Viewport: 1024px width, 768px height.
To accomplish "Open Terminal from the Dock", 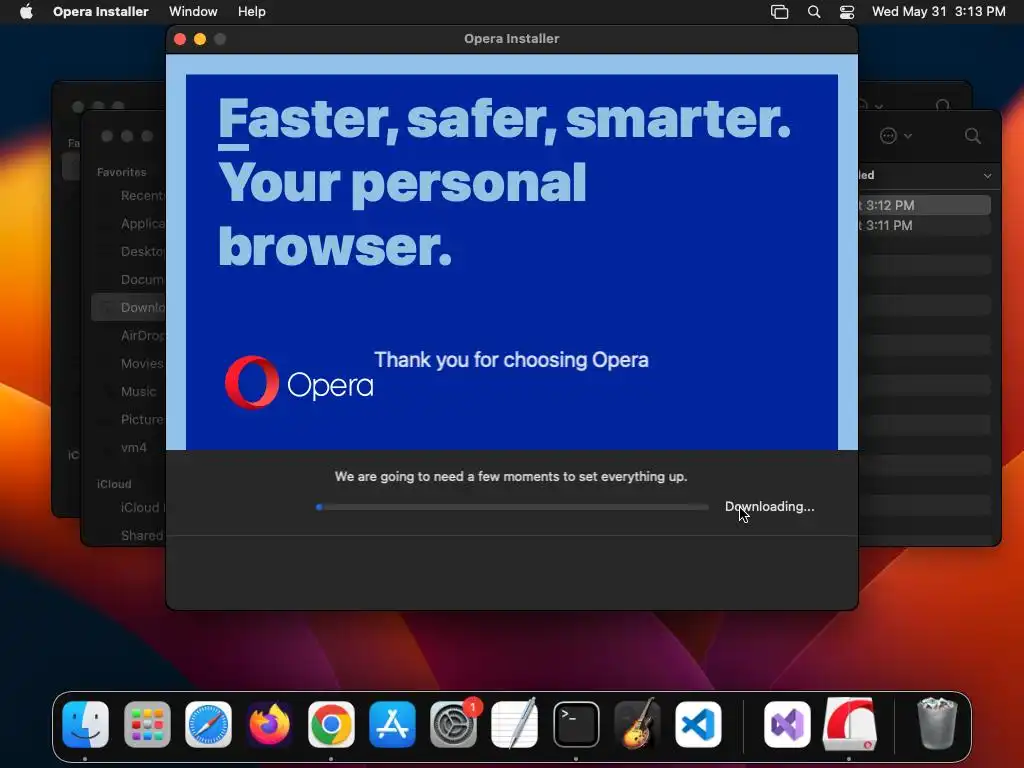I will 576,724.
